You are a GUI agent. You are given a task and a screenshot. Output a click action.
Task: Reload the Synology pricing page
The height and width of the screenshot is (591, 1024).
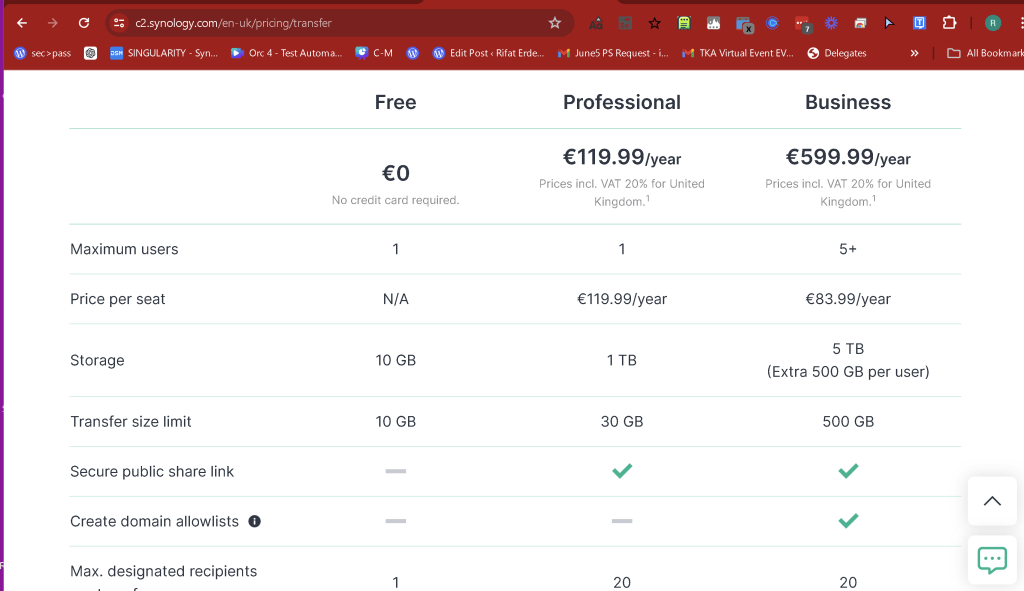pyautogui.click(x=84, y=23)
